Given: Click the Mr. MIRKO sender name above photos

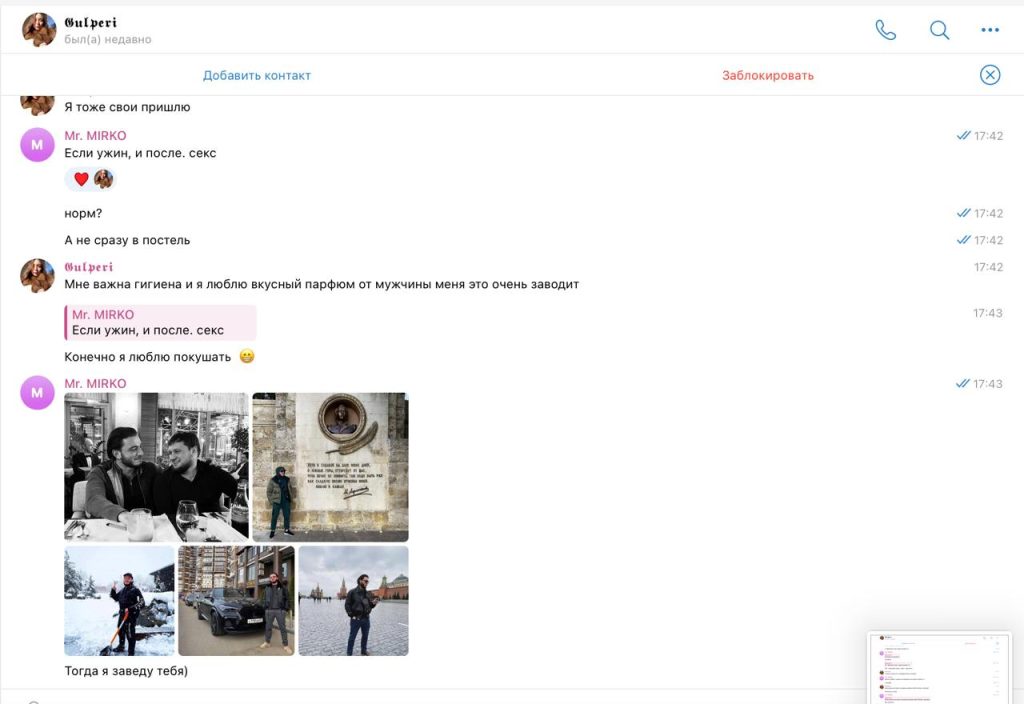Looking at the screenshot, I should point(95,384).
